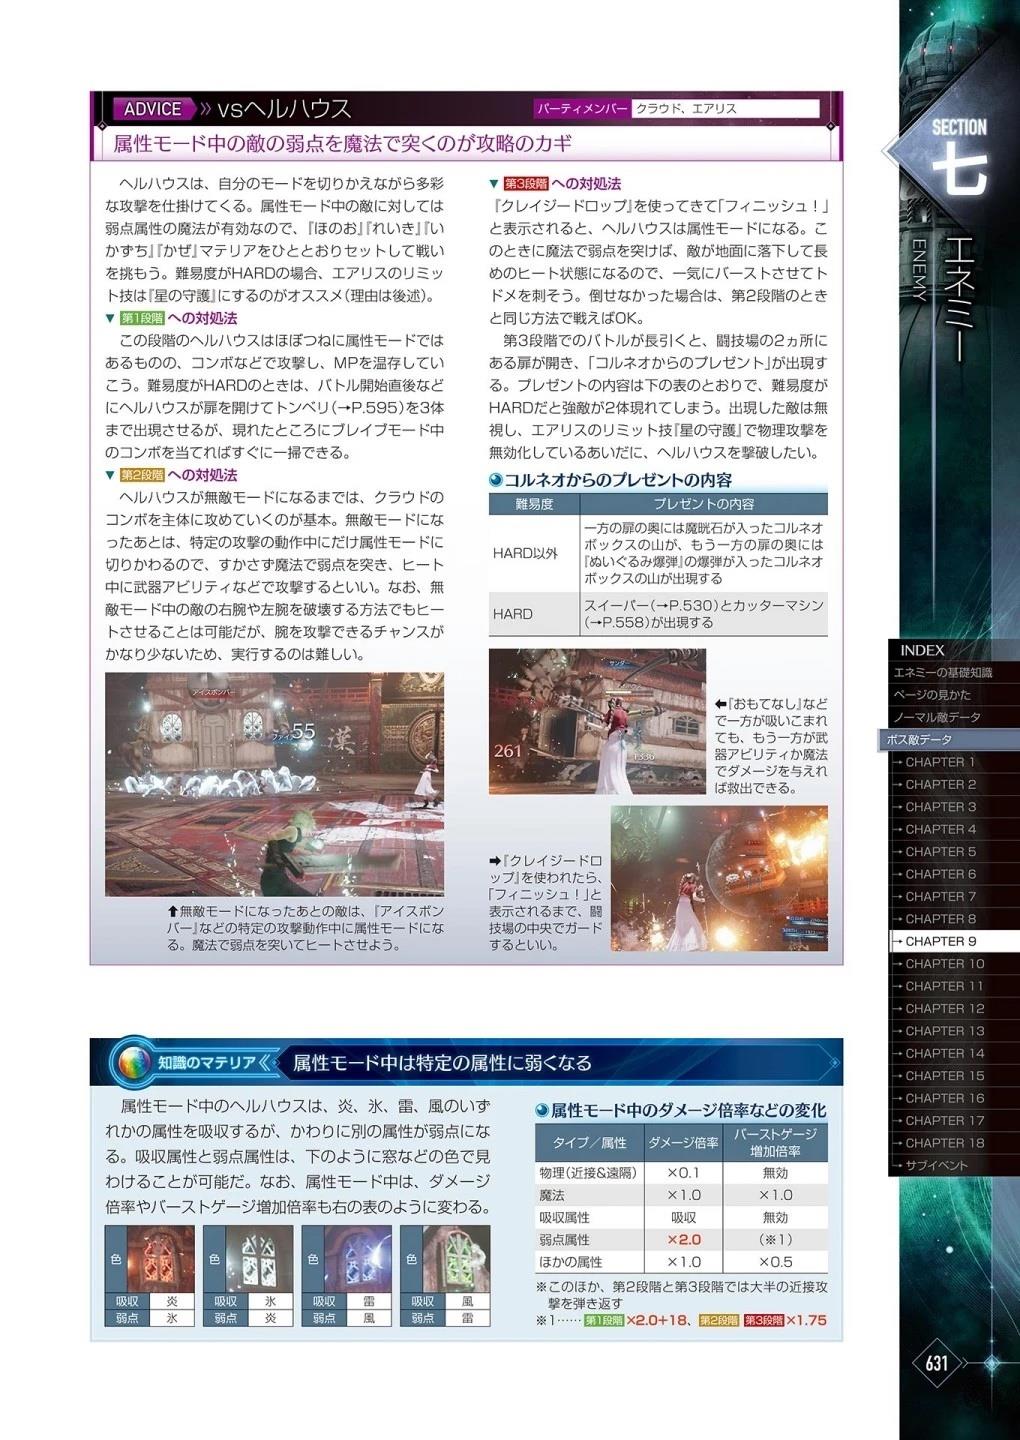The height and width of the screenshot is (1440, 1020).
Task: Click the ADVICE badge in the header
Action: tap(152, 109)
